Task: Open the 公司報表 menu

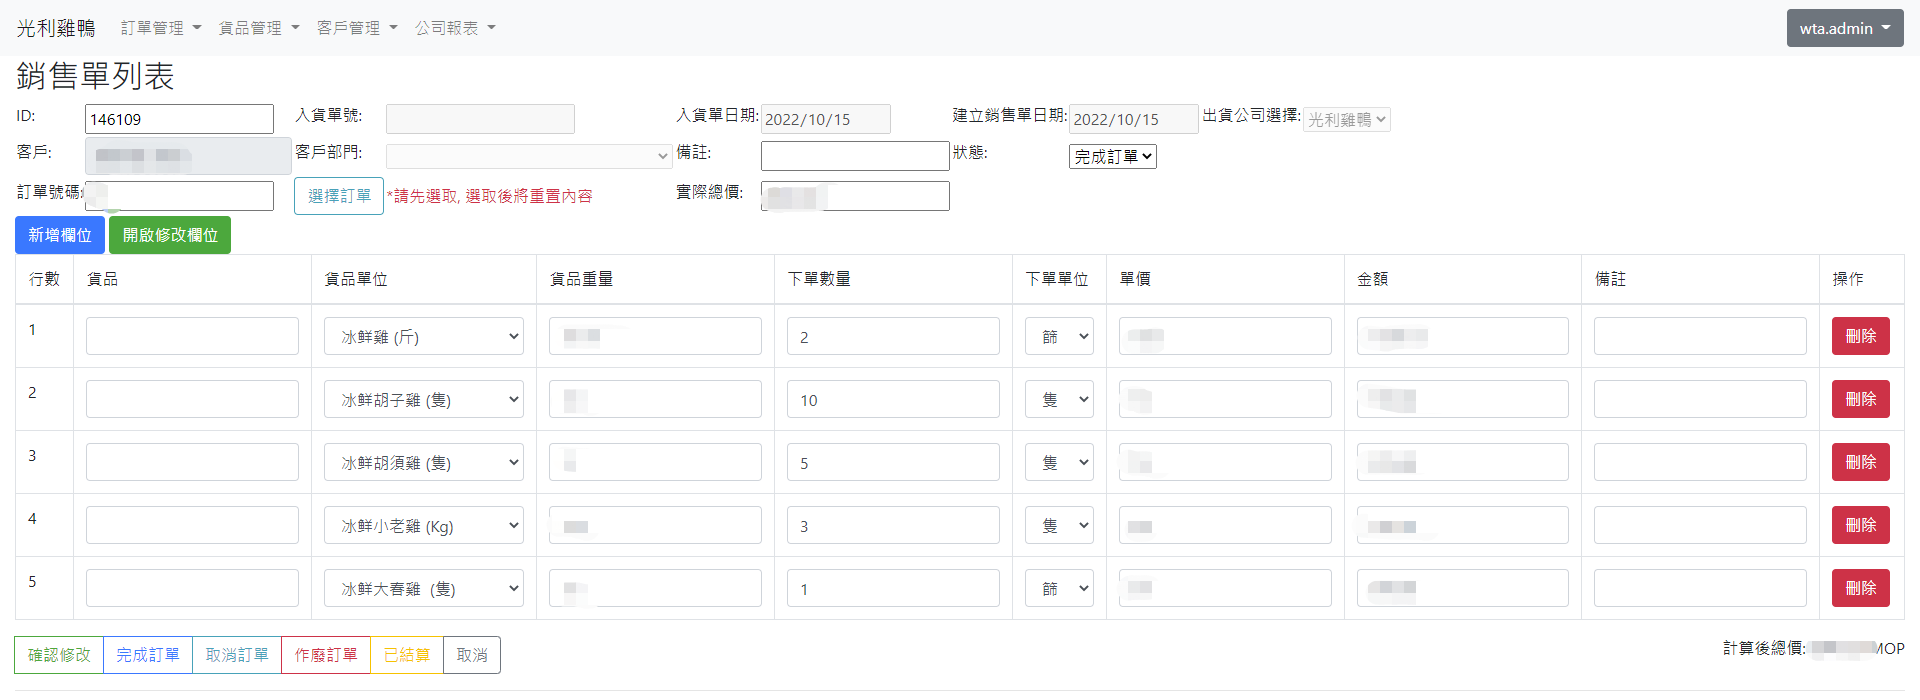Action: (x=455, y=28)
